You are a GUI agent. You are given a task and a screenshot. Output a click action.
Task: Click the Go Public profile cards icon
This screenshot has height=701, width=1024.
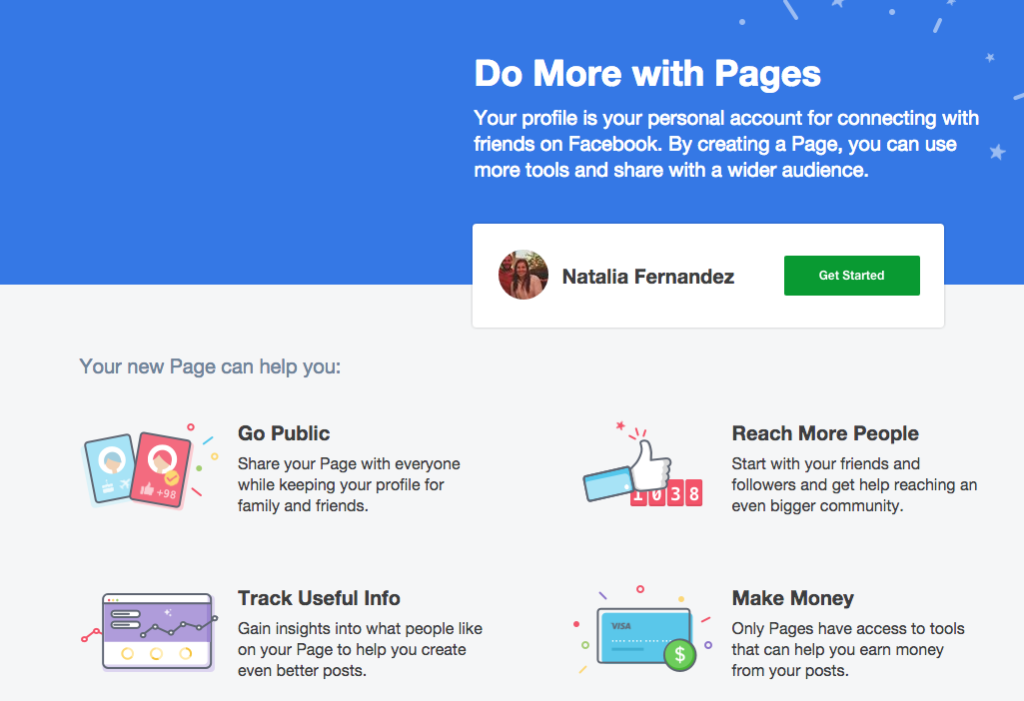tap(140, 468)
